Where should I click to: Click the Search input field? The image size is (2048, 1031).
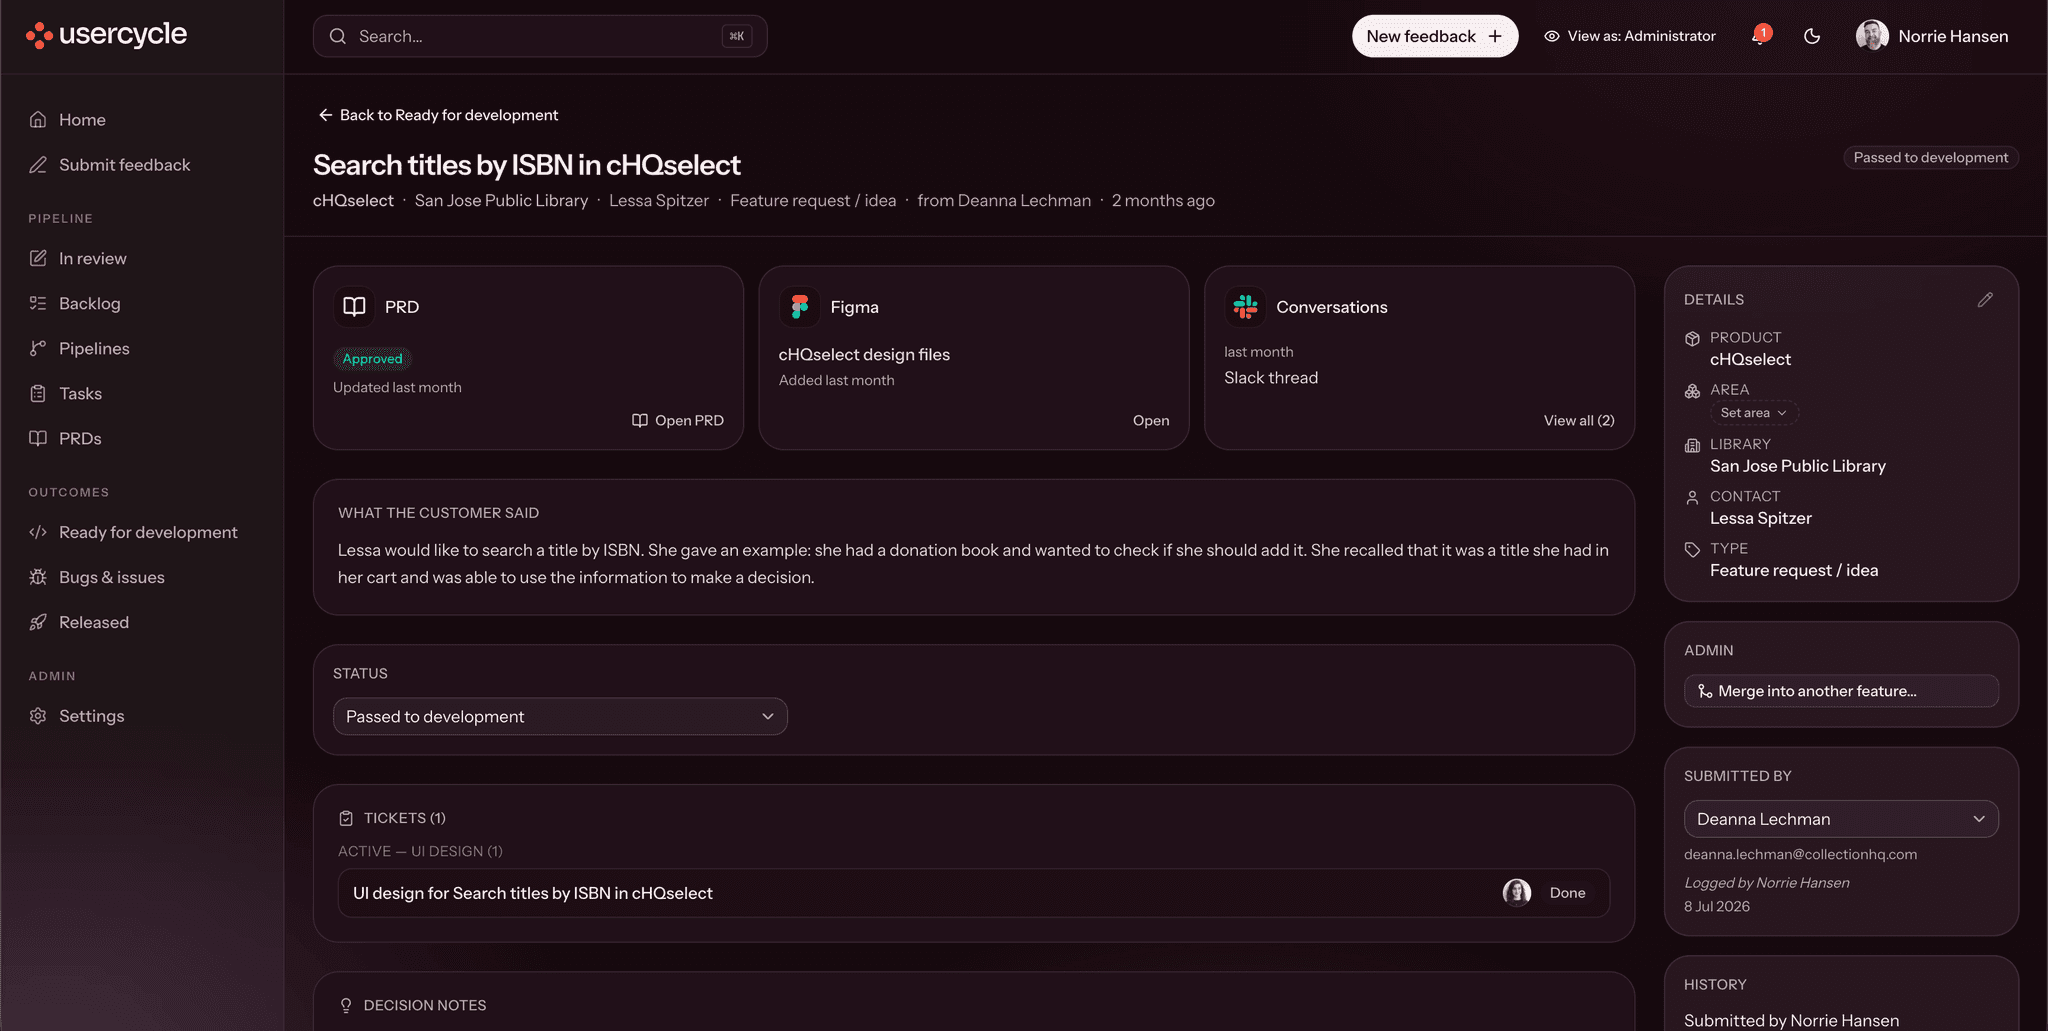tap(540, 36)
